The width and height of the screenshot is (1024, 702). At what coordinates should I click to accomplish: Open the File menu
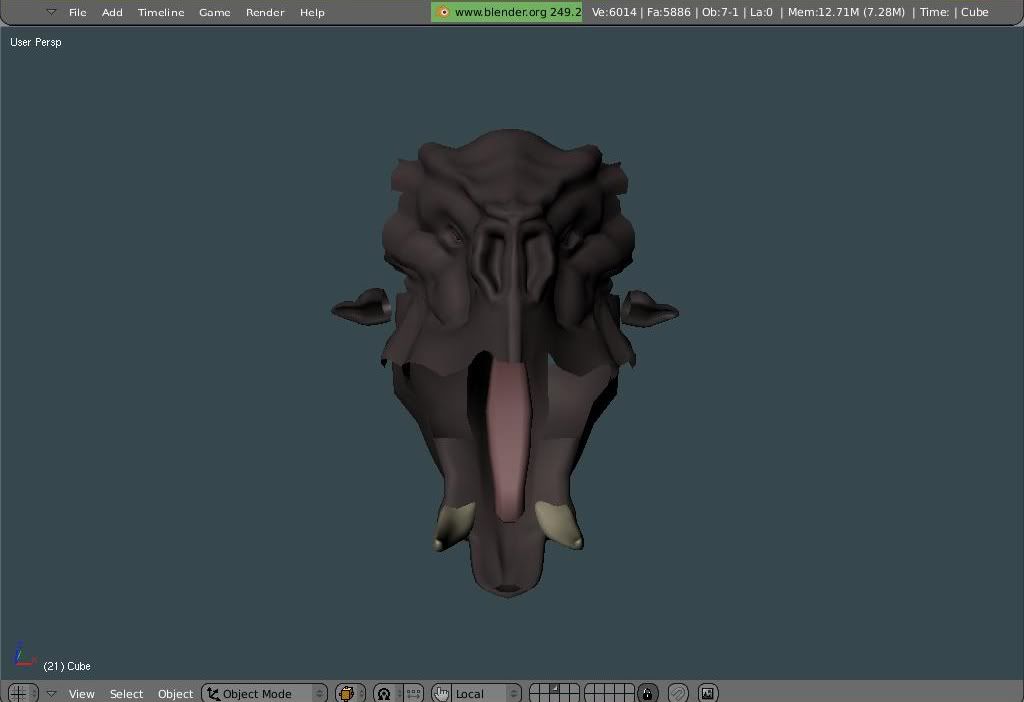[x=77, y=12]
